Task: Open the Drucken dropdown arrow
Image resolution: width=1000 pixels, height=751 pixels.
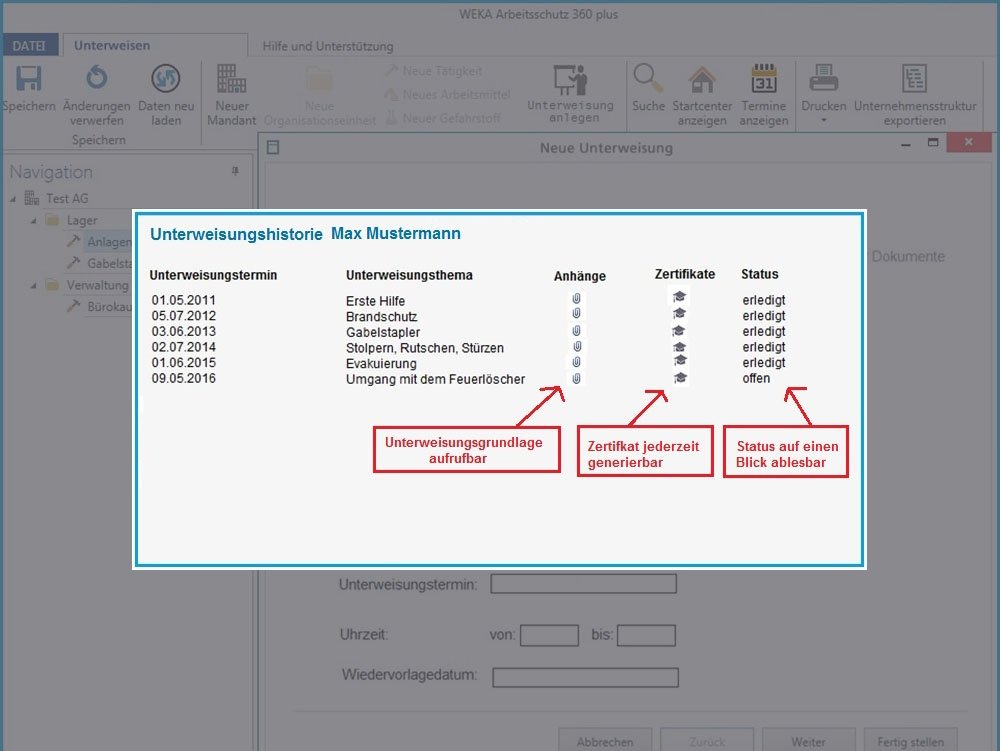Action: coord(823,120)
